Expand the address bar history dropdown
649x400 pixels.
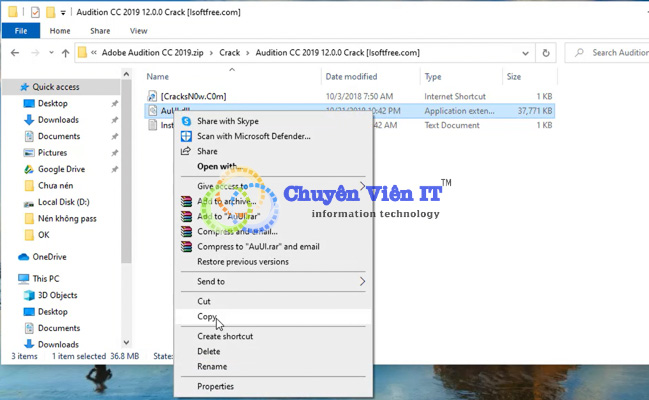tap(525, 53)
